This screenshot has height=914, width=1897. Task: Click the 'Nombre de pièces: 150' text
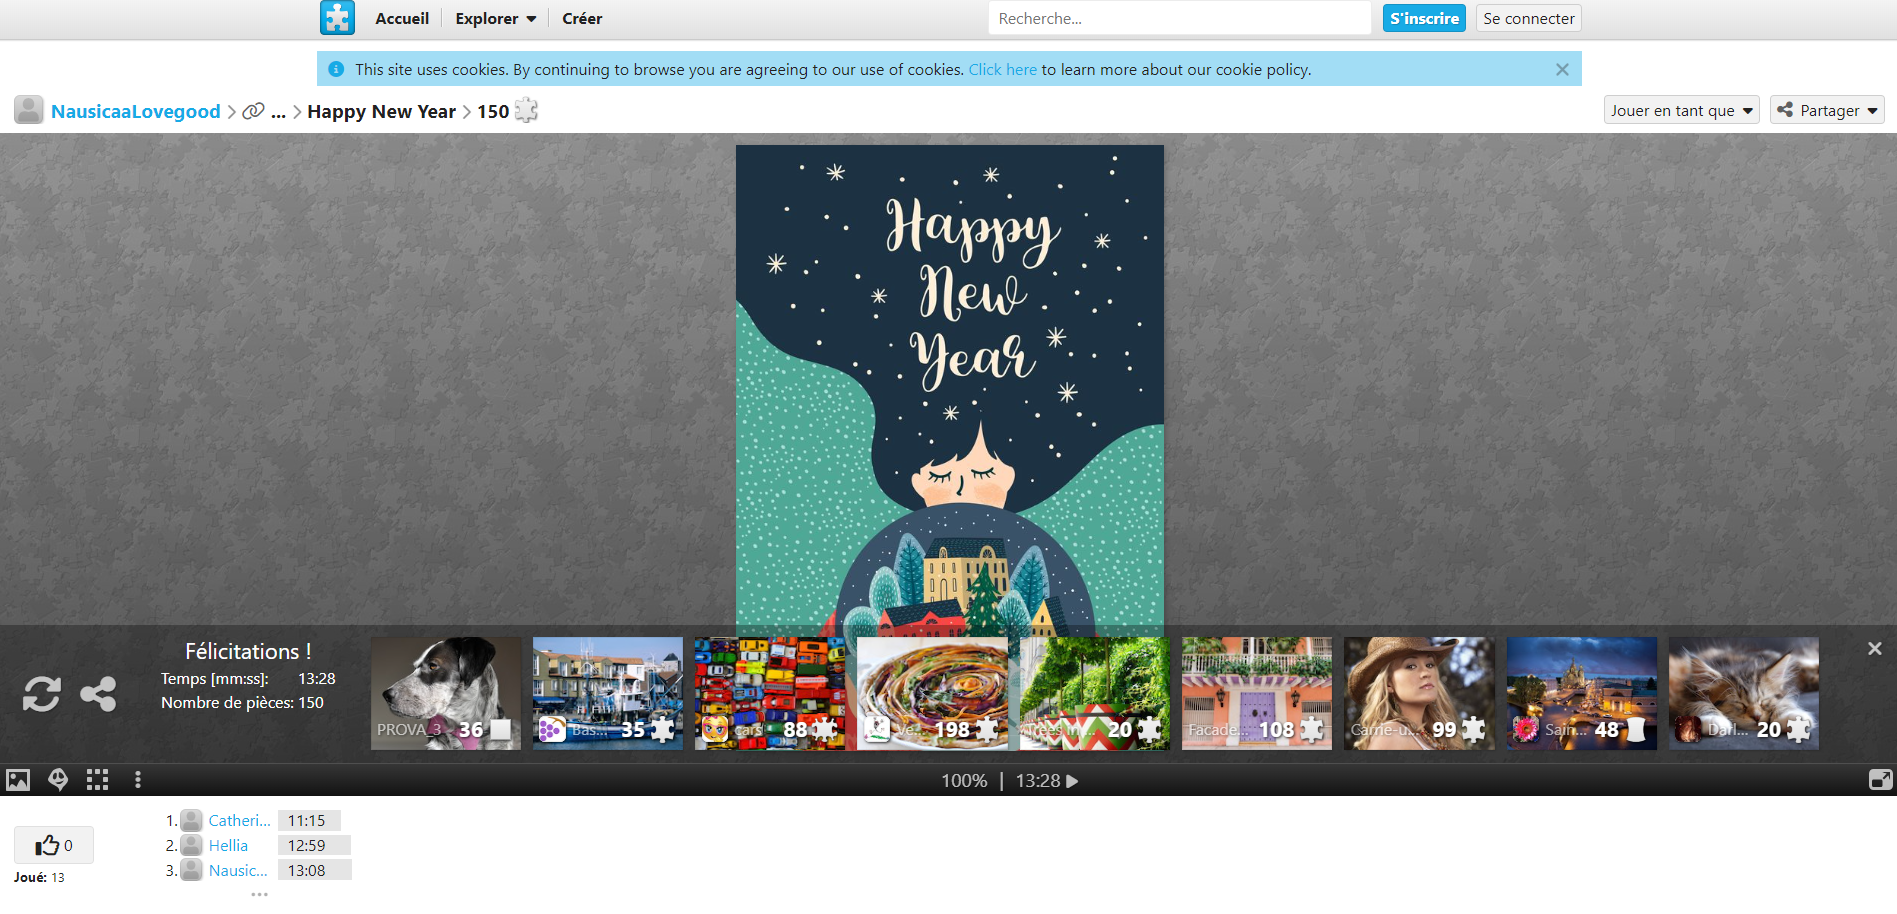coord(242,702)
